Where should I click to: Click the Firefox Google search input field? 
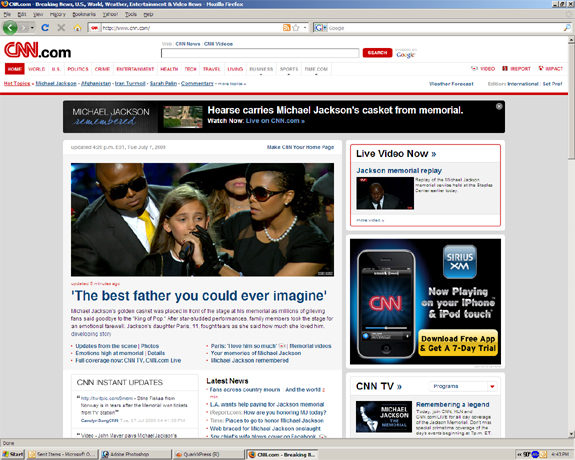(445, 28)
